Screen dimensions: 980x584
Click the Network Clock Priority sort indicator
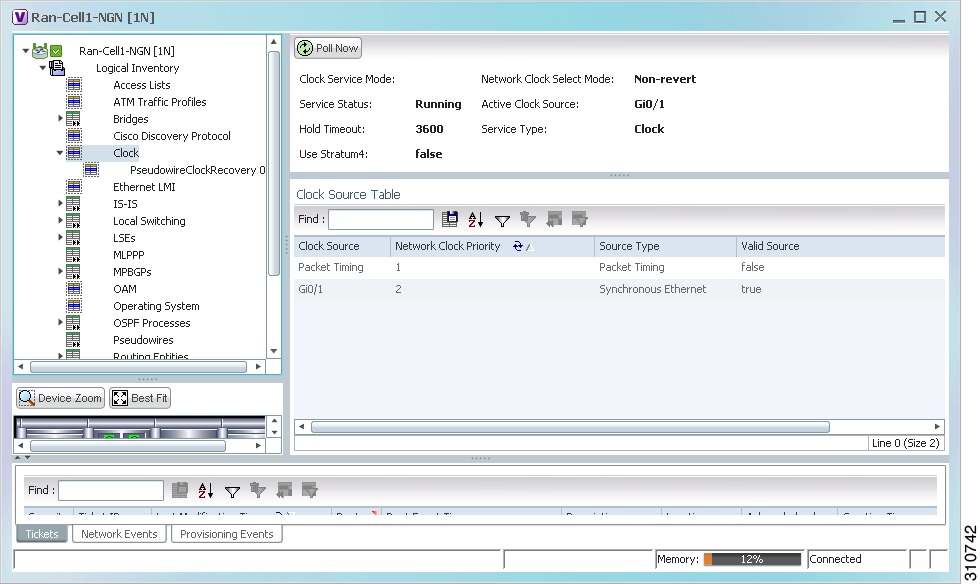(x=522, y=246)
